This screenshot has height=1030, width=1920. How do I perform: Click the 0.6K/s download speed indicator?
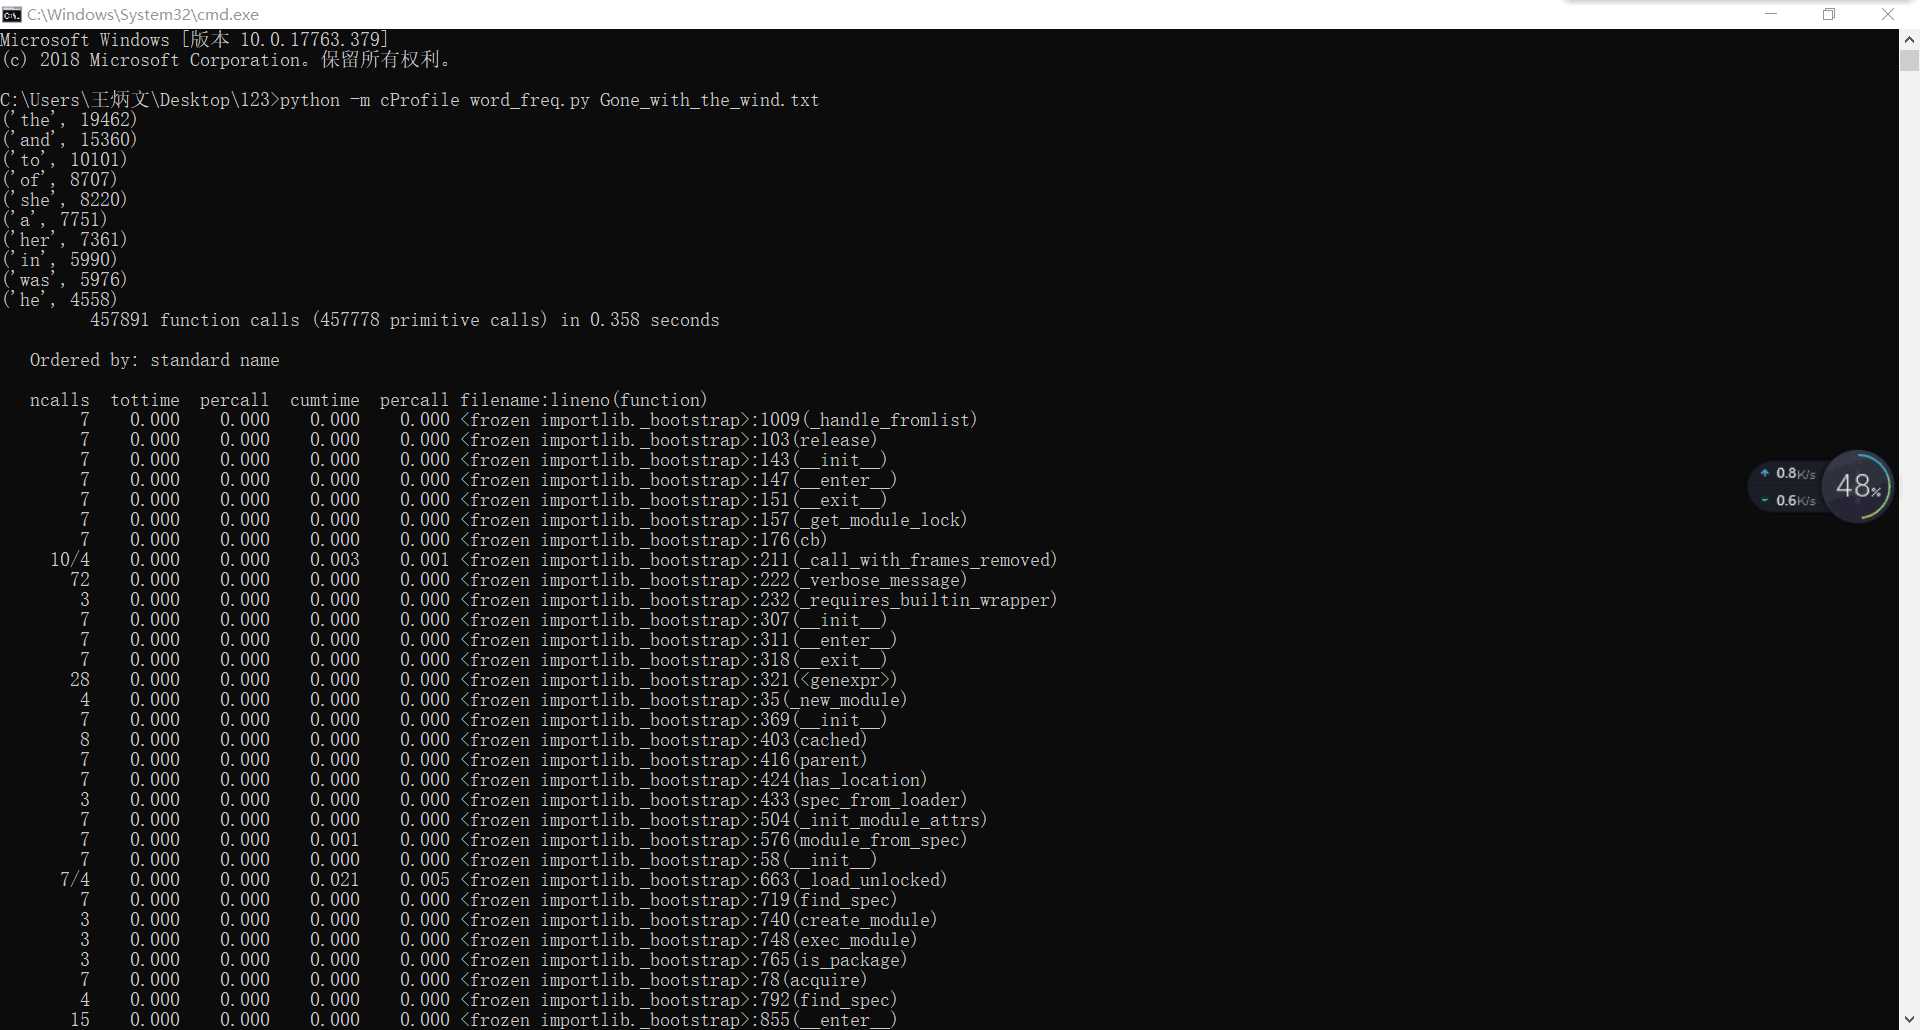coord(1789,500)
